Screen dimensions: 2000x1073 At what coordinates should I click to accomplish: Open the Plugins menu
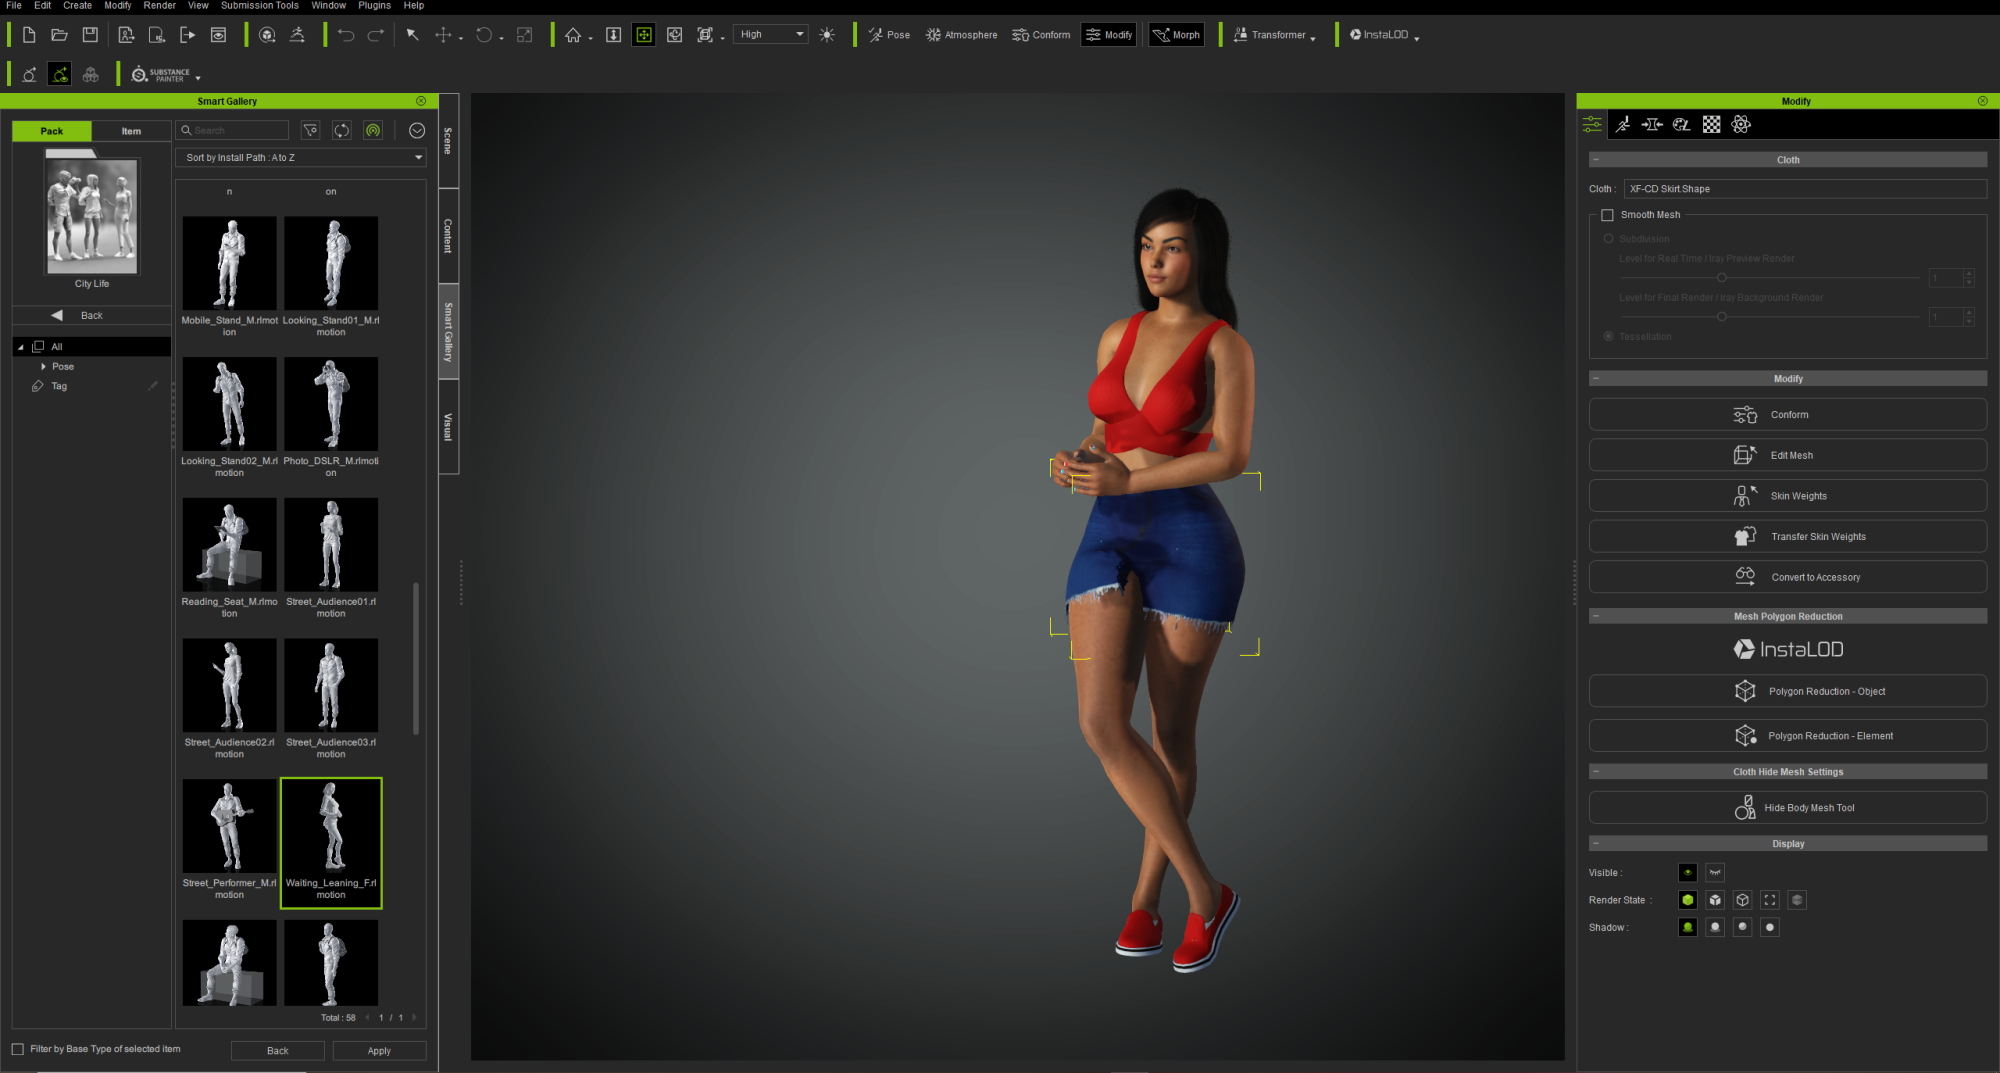click(375, 6)
